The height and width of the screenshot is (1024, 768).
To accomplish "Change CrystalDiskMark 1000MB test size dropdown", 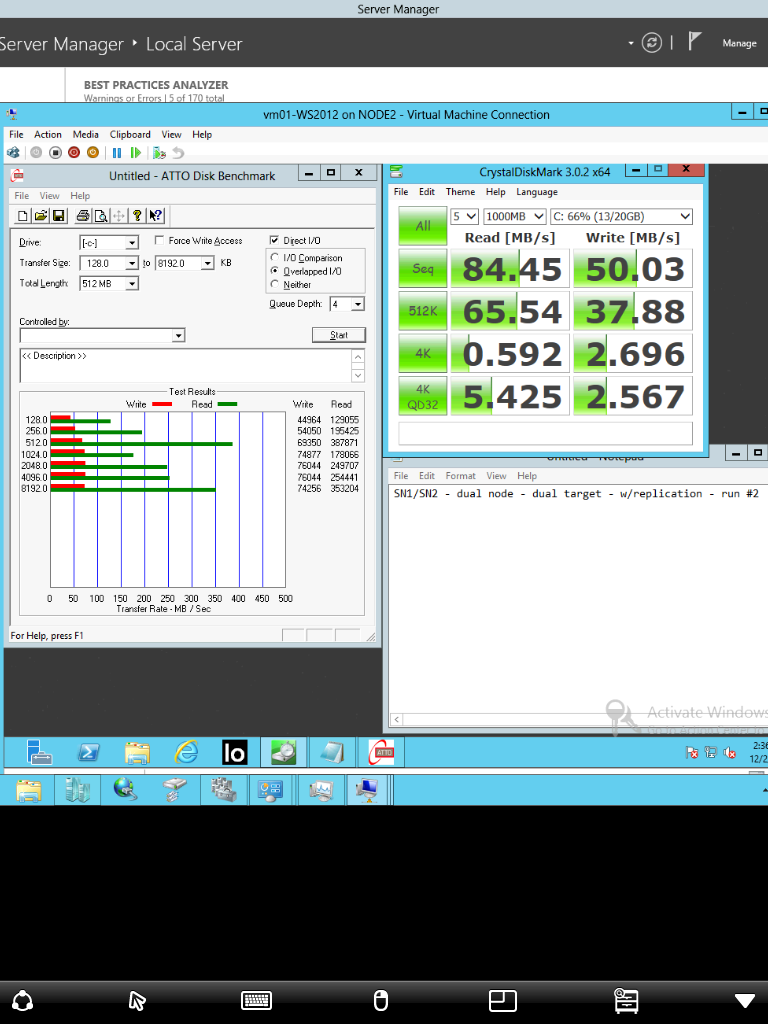I will 515,216.
